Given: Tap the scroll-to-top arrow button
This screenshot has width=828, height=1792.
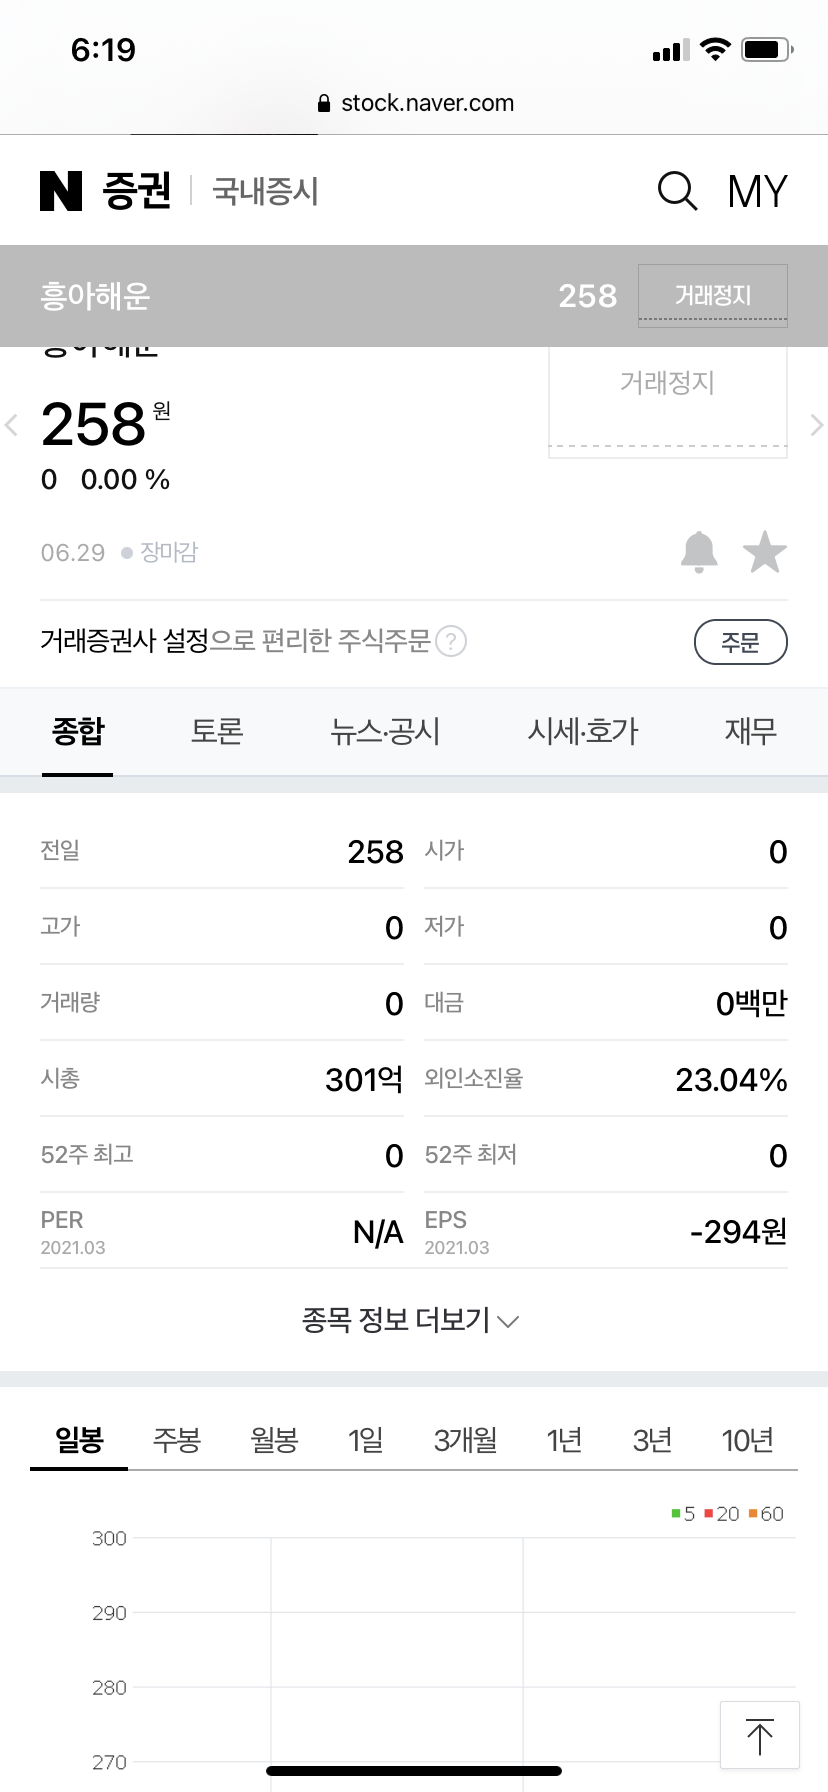Looking at the screenshot, I should tap(760, 1735).
